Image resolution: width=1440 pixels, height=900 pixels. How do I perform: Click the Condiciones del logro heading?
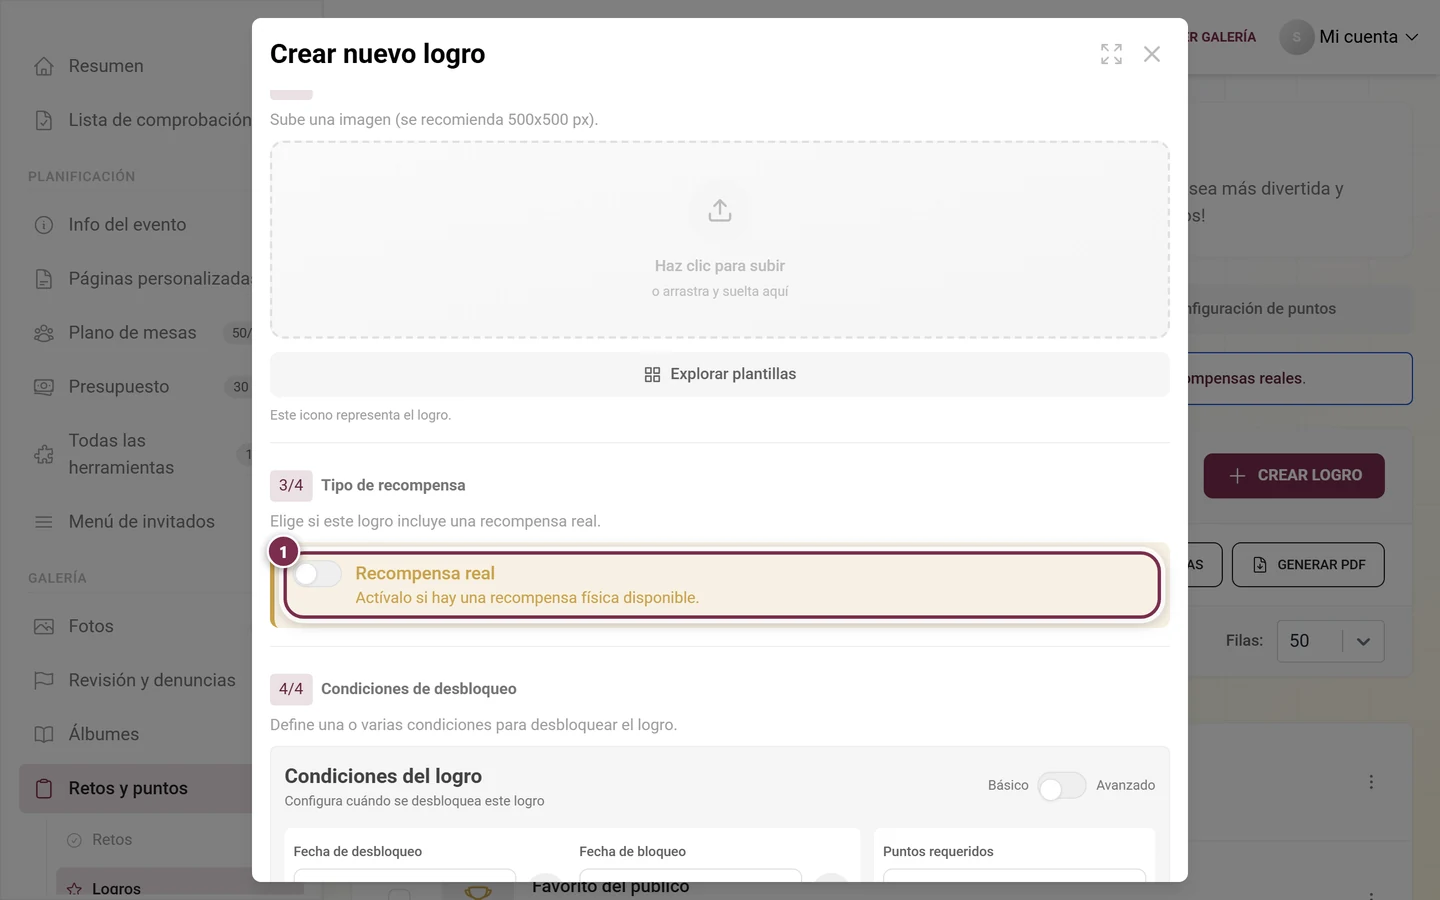click(x=383, y=776)
